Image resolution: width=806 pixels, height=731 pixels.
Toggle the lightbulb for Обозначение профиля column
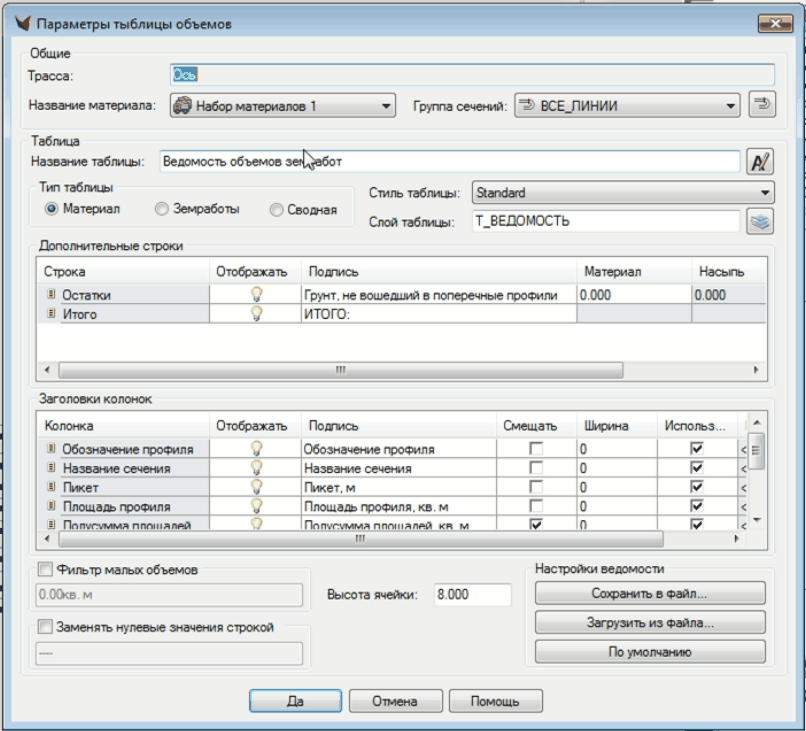tap(255, 449)
